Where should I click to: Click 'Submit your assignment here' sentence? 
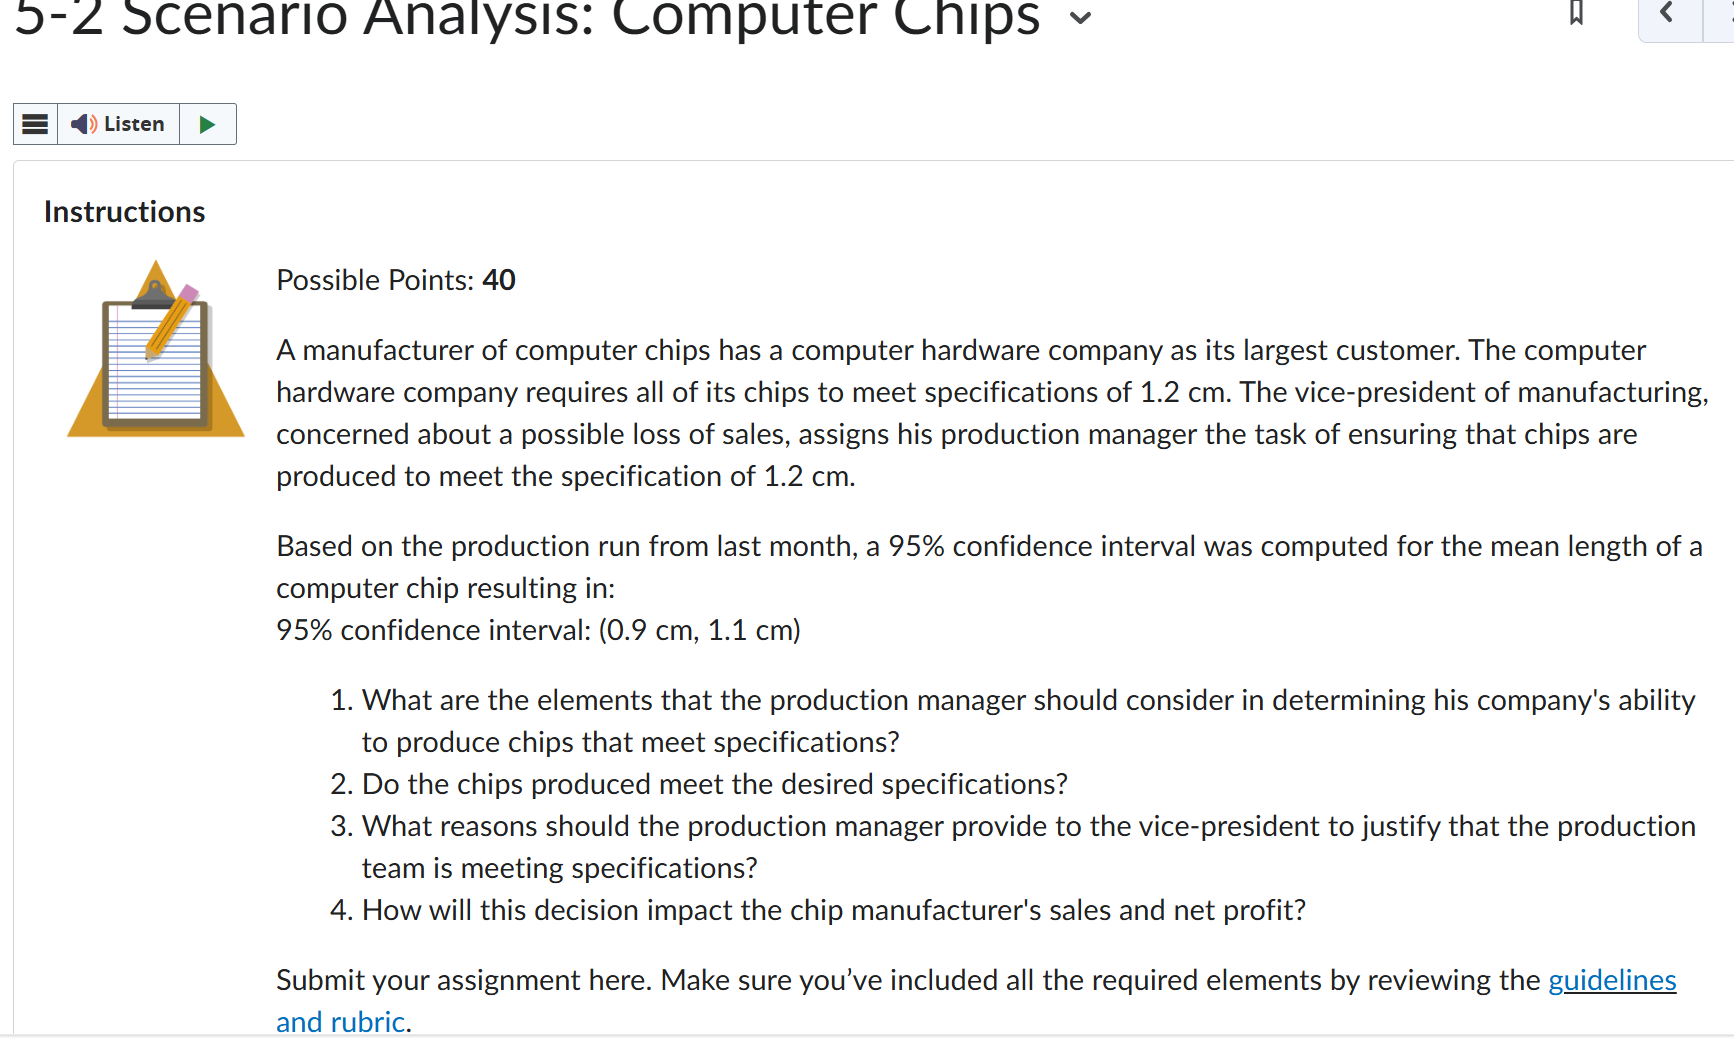pyautogui.click(x=464, y=980)
